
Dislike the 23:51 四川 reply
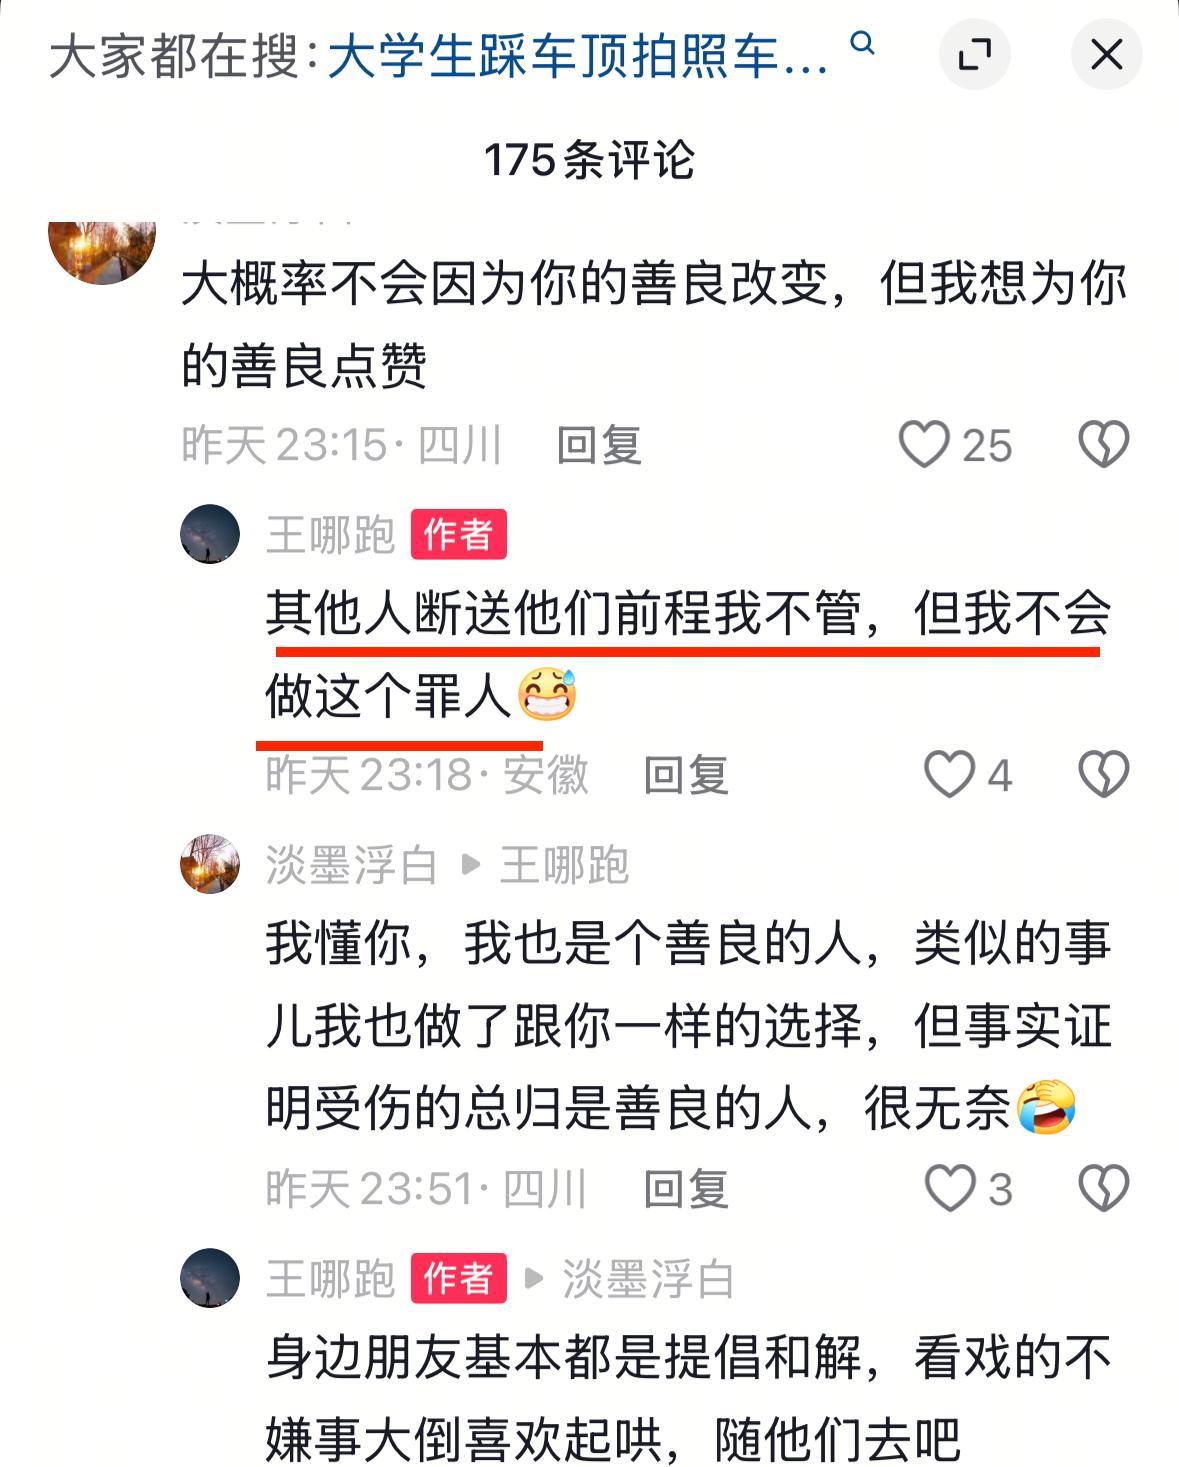pos(1104,1189)
